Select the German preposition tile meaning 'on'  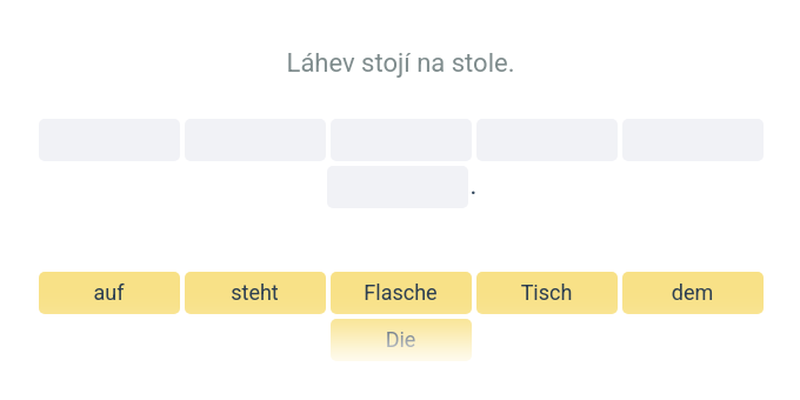(109, 293)
